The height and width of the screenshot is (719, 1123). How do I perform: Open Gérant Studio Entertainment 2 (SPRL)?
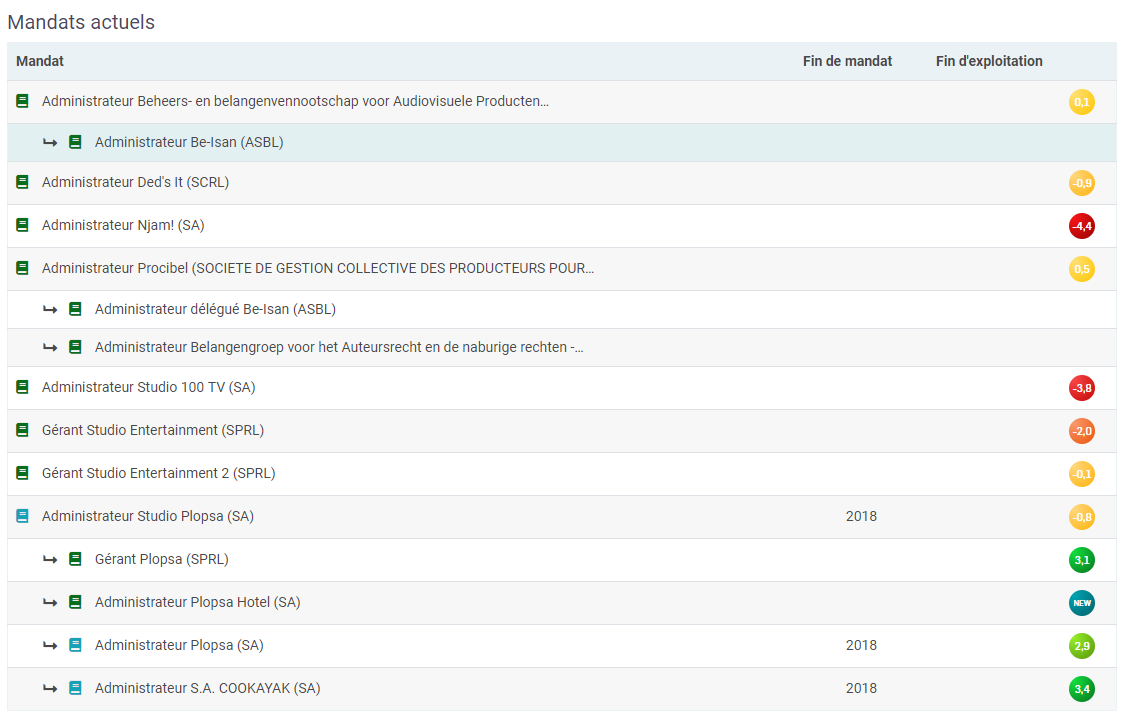point(158,474)
